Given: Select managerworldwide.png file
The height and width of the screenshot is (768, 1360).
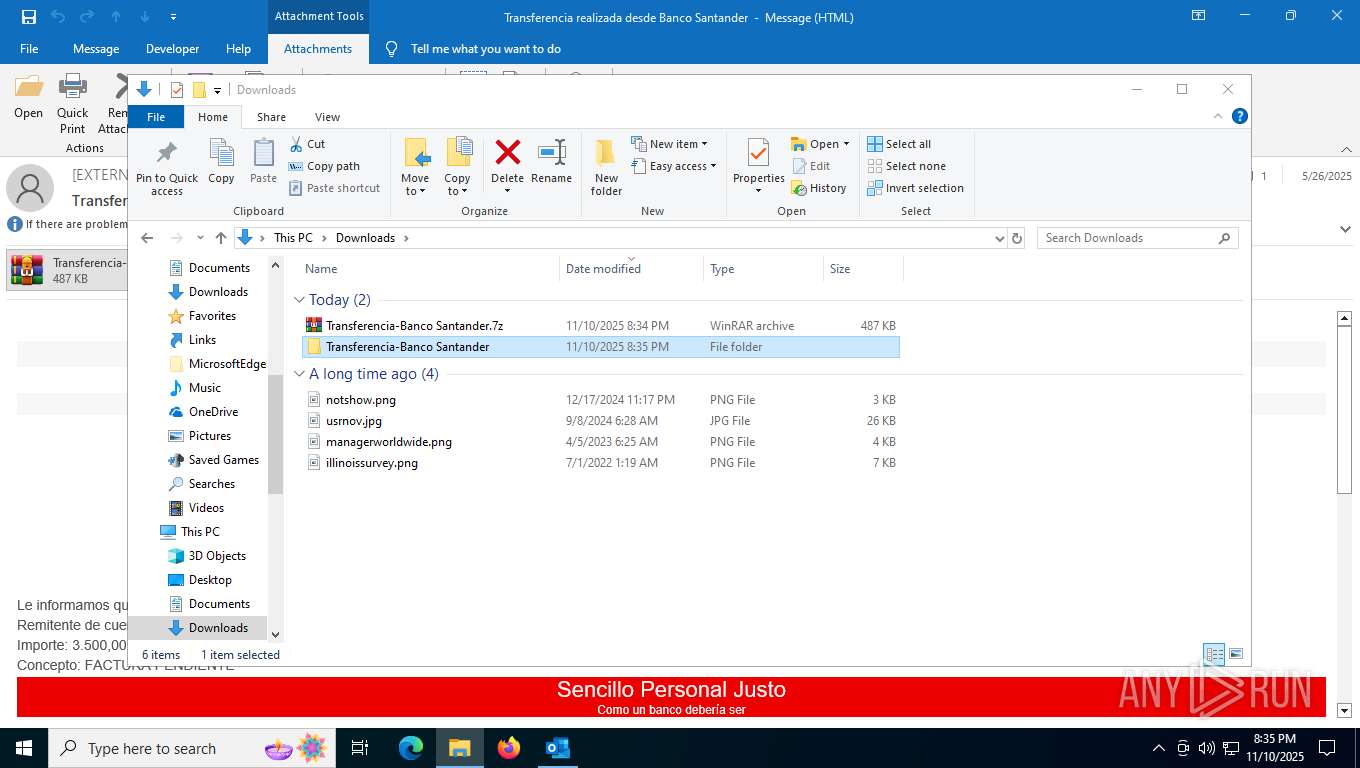Looking at the screenshot, I should (600, 442).
